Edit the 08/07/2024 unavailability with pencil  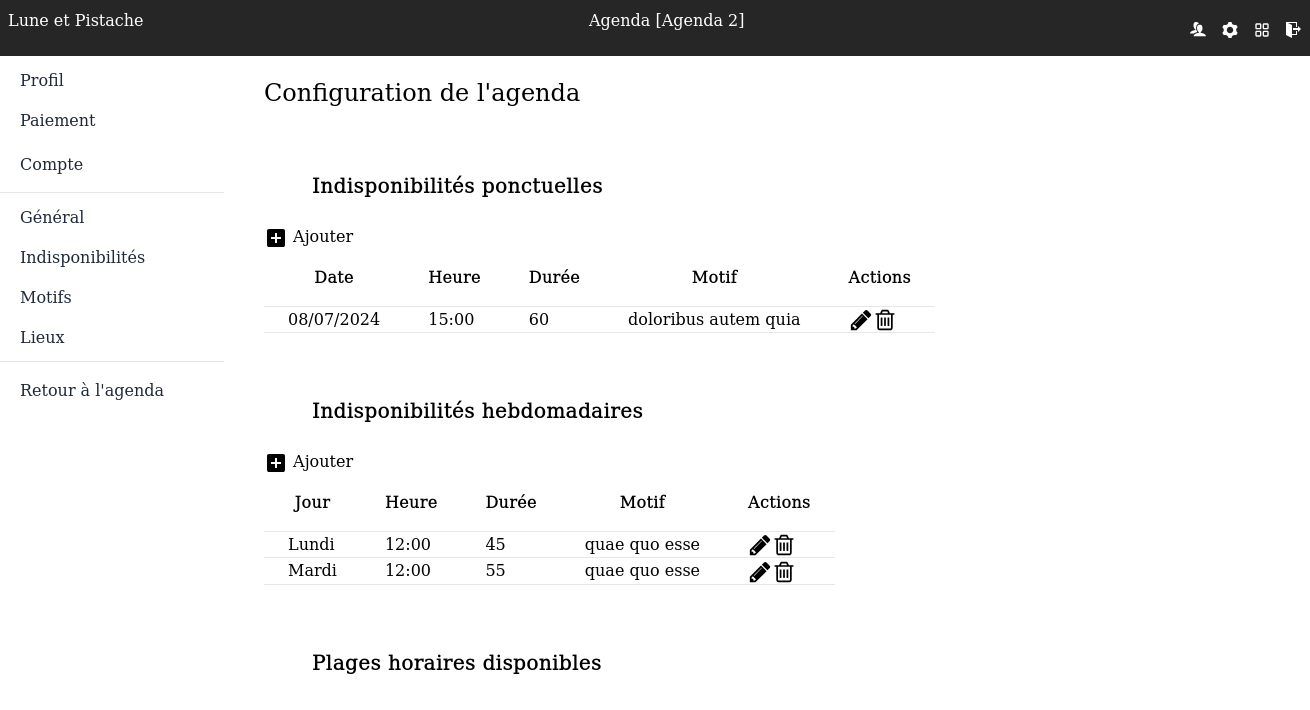point(860,320)
